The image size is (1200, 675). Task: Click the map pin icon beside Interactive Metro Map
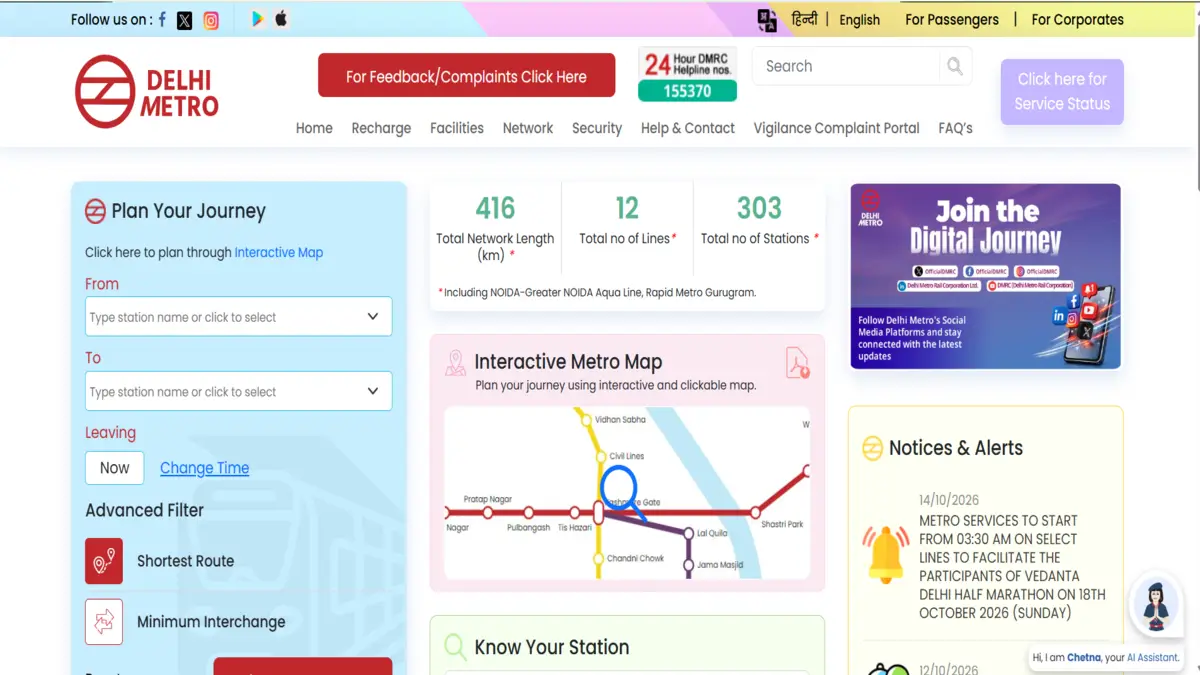pos(455,363)
